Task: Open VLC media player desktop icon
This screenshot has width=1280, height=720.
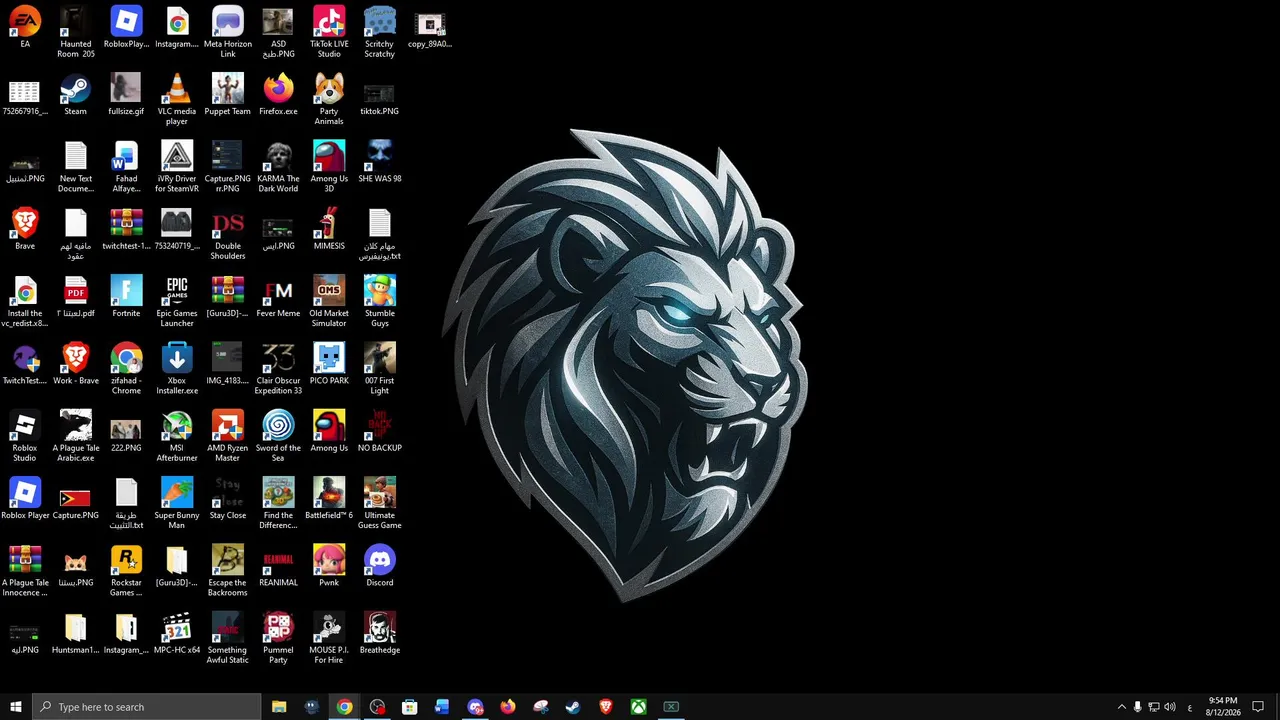Action: pos(177,99)
